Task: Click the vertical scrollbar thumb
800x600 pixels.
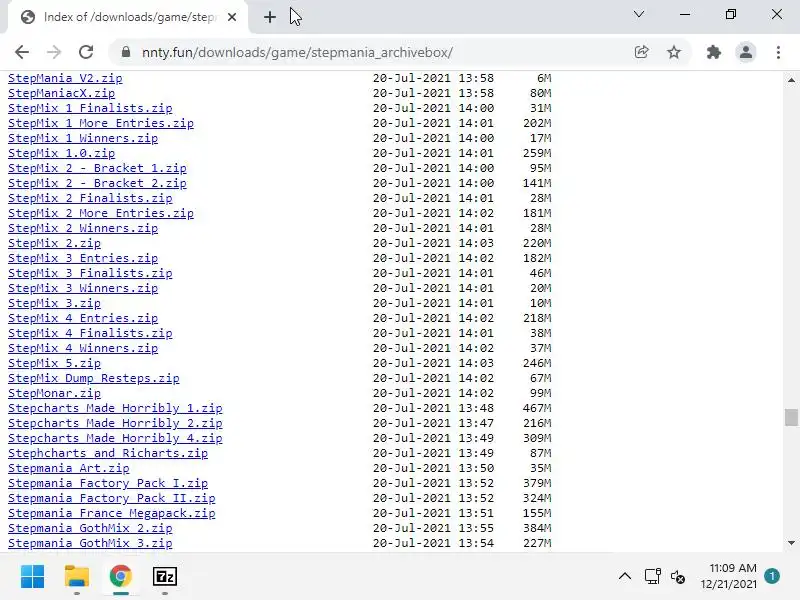Action: 791,417
